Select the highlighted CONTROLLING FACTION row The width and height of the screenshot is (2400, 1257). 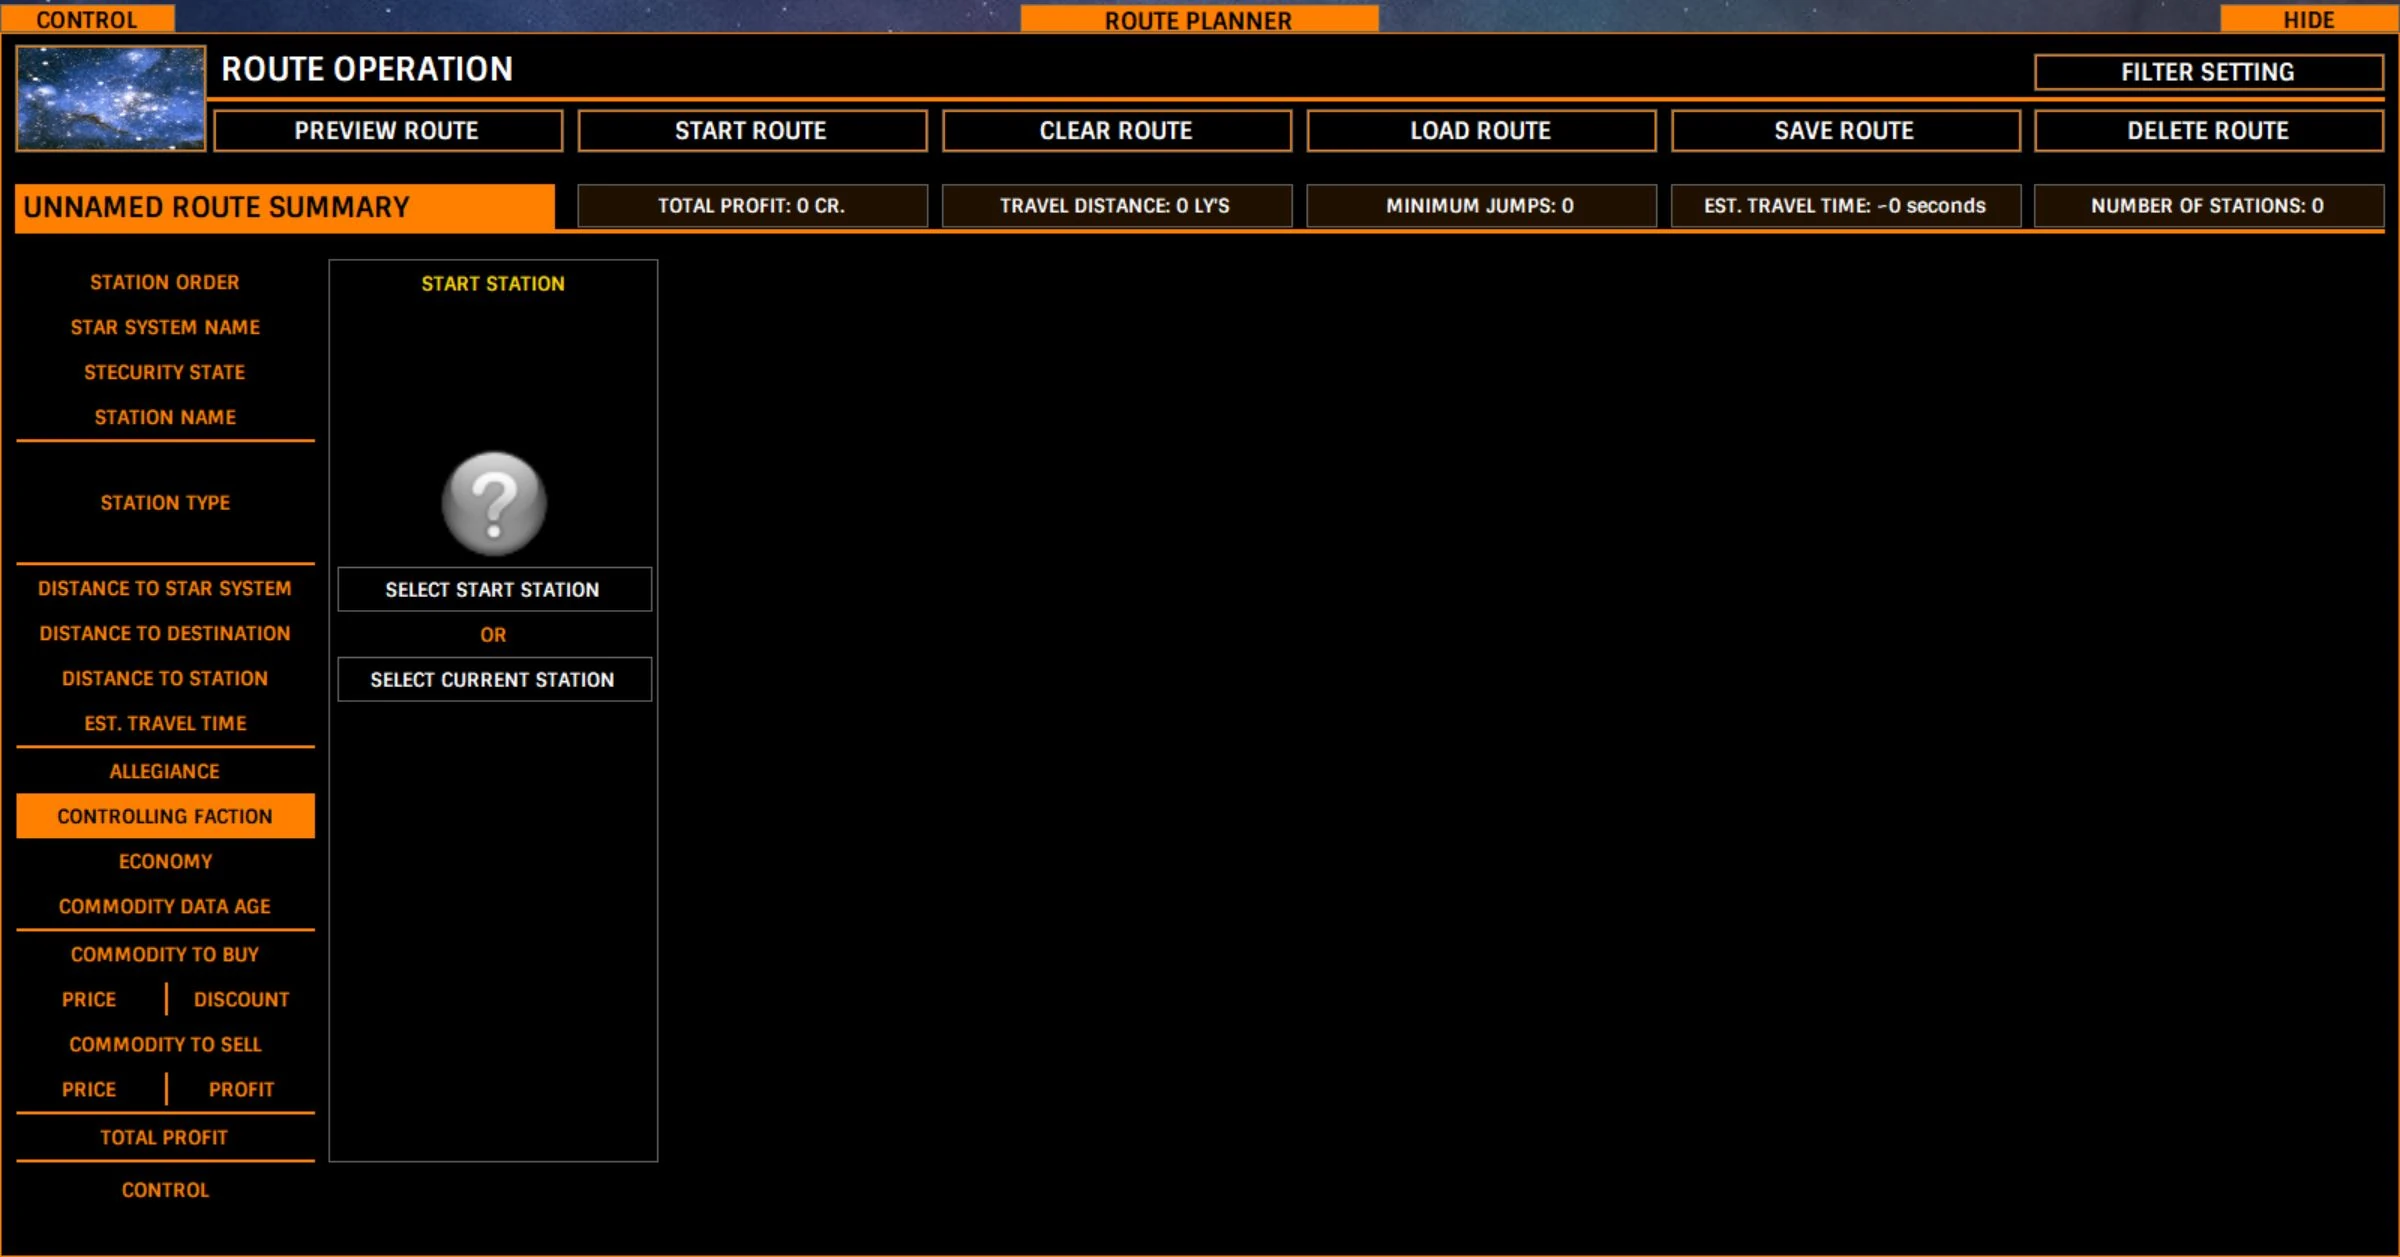165,816
